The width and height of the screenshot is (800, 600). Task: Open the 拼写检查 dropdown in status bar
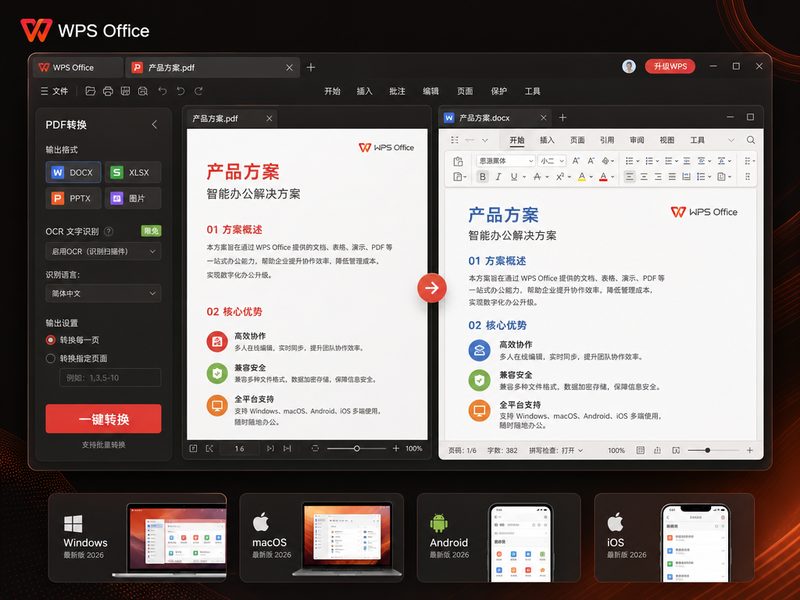point(556,451)
